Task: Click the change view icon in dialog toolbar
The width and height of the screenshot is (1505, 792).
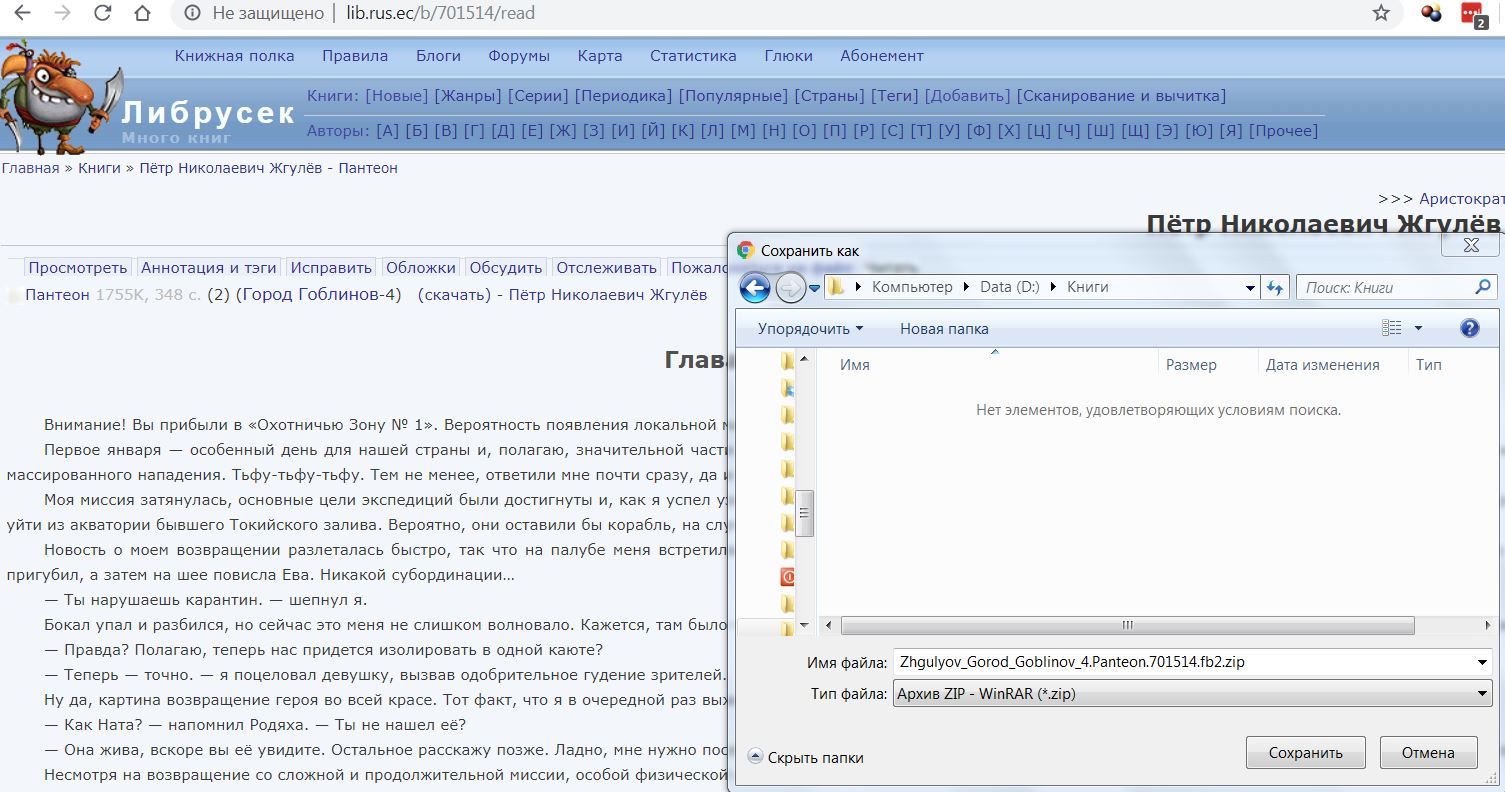Action: 1391,328
